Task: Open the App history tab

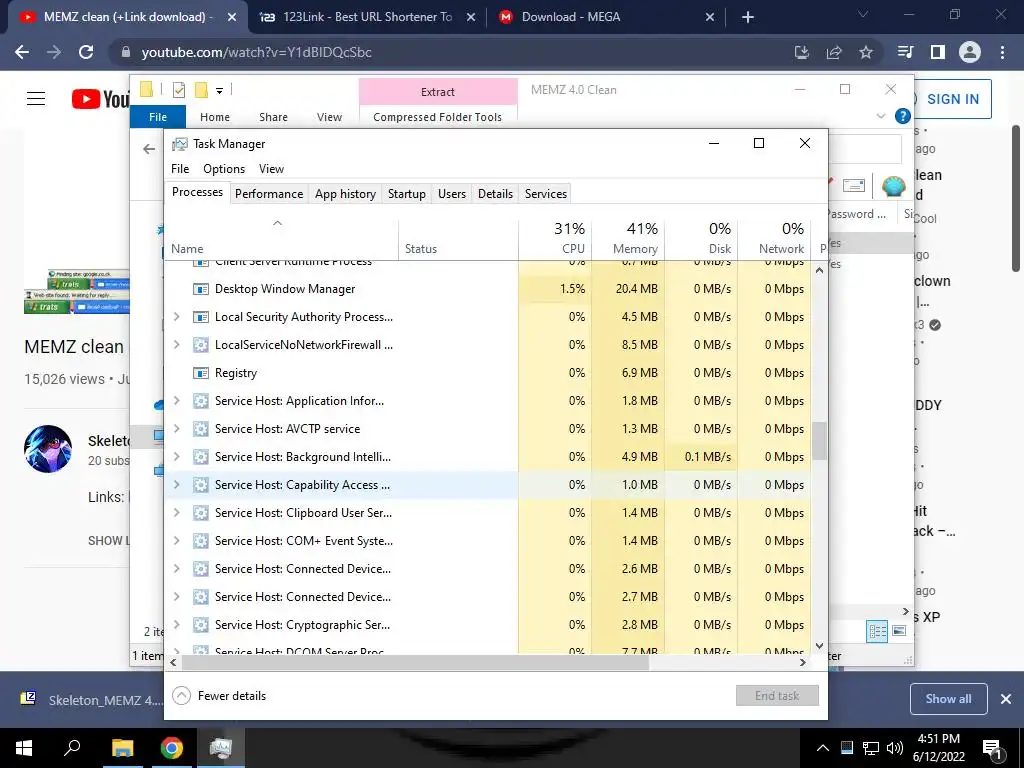Action: click(345, 194)
